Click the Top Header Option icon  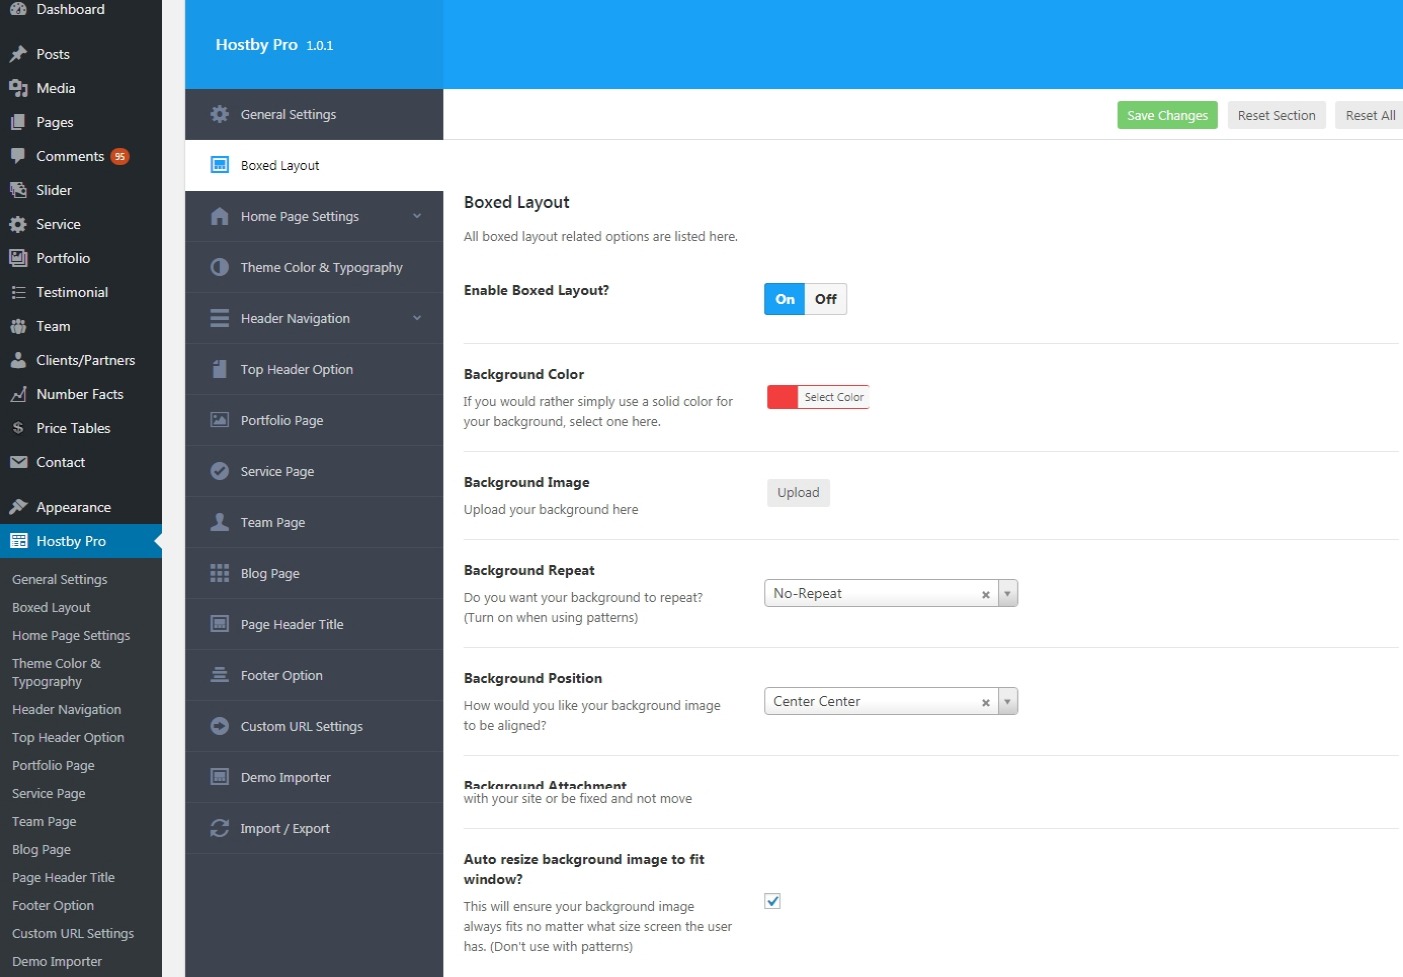(x=220, y=369)
